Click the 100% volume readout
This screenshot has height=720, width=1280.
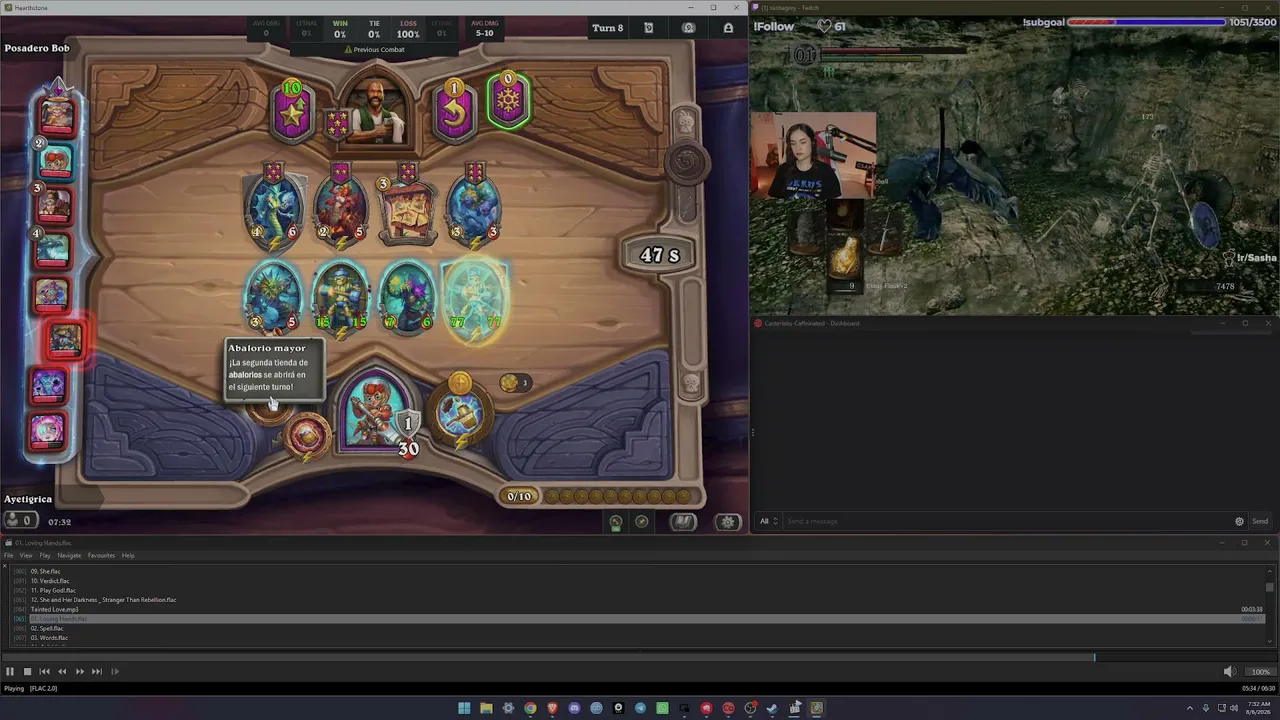[x=1260, y=672]
